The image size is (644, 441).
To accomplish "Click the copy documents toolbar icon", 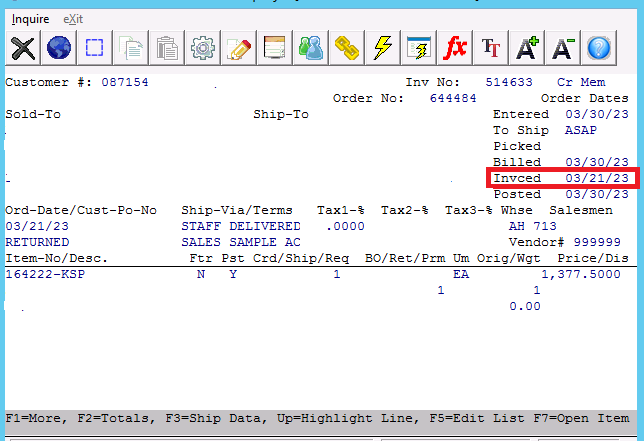I will (x=131, y=48).
